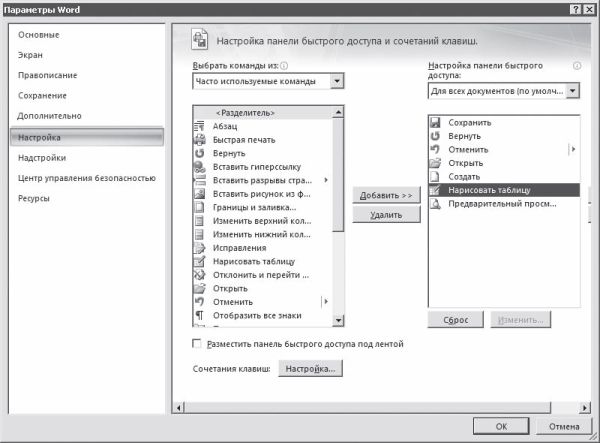Click the Исправления icon
600x443 pixels.
click(x=199, y=248)
